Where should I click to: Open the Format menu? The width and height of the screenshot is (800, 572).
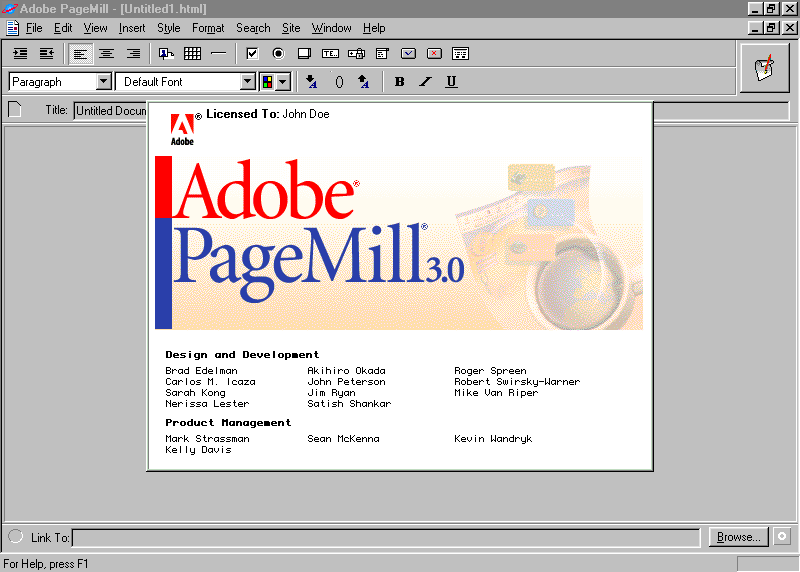point(208,28)
